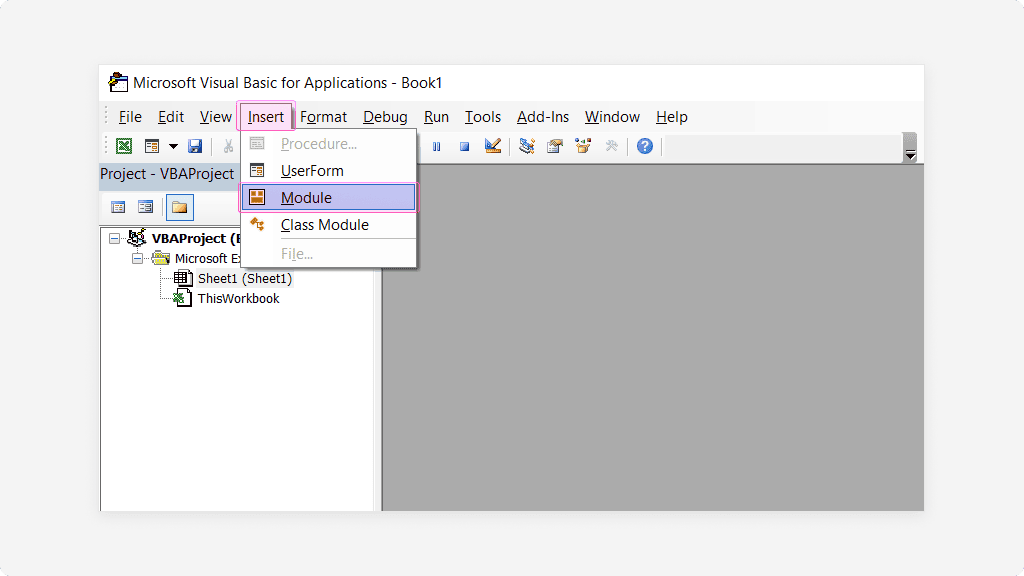
Task: Click the Insert UserForm toolbar icon
Action: (x=152, y=146)
